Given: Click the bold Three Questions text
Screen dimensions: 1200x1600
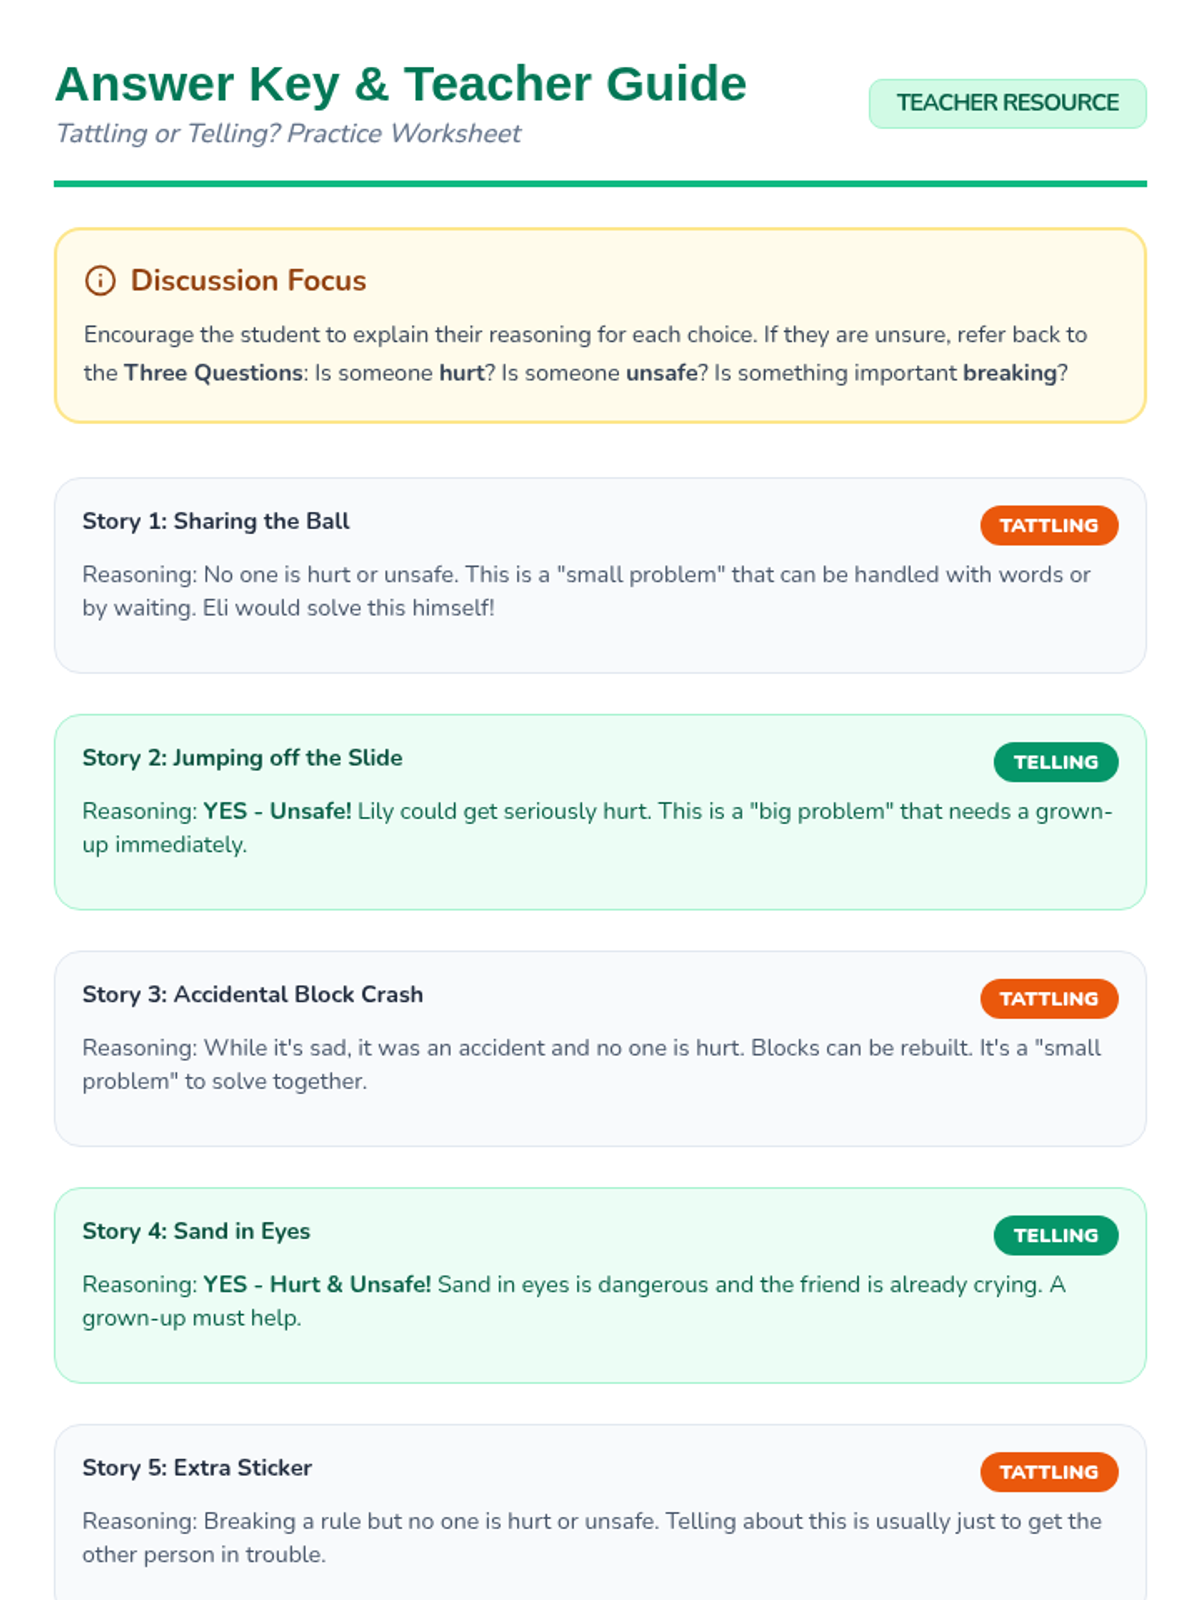Looking at the screenshot, I should click(213, 373).
